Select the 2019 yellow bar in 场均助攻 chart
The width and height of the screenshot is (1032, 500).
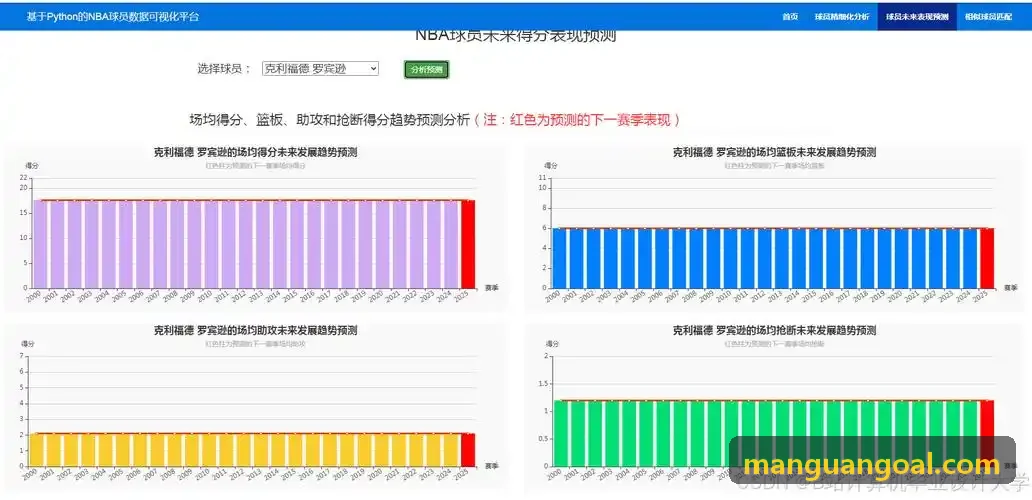(x=364, y=450)
